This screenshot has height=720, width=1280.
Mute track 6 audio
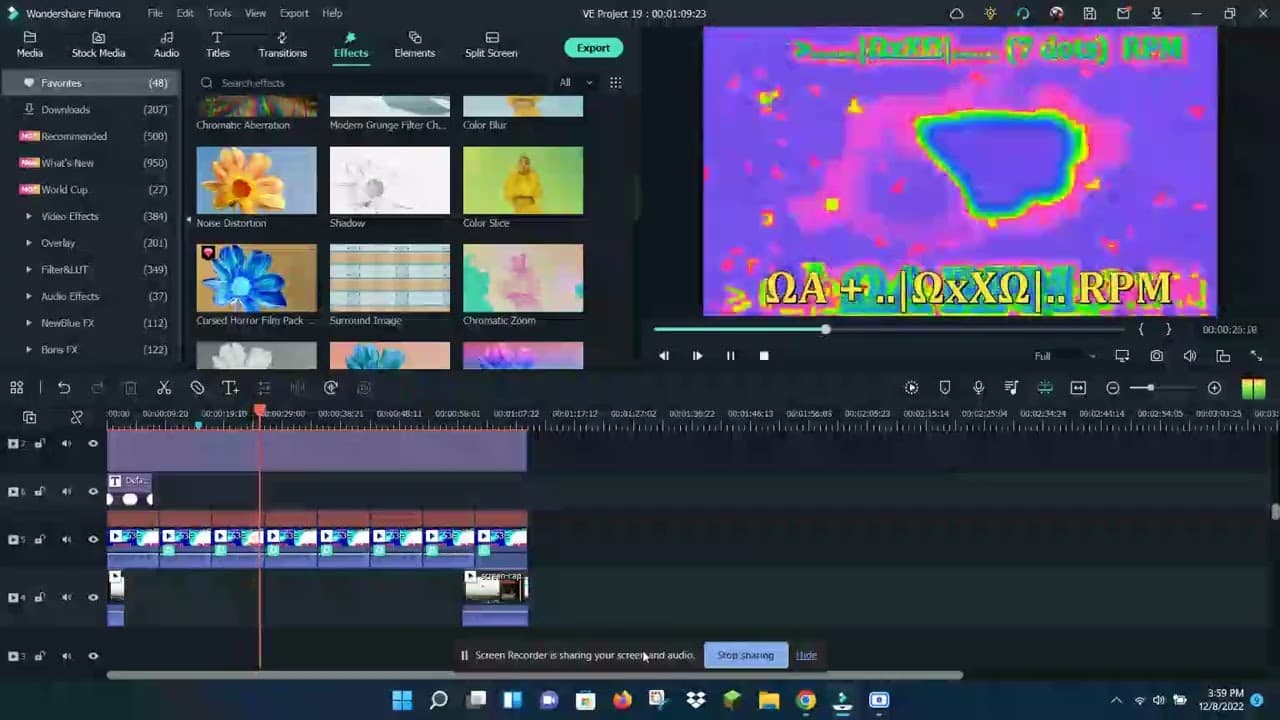coord(66,492)
